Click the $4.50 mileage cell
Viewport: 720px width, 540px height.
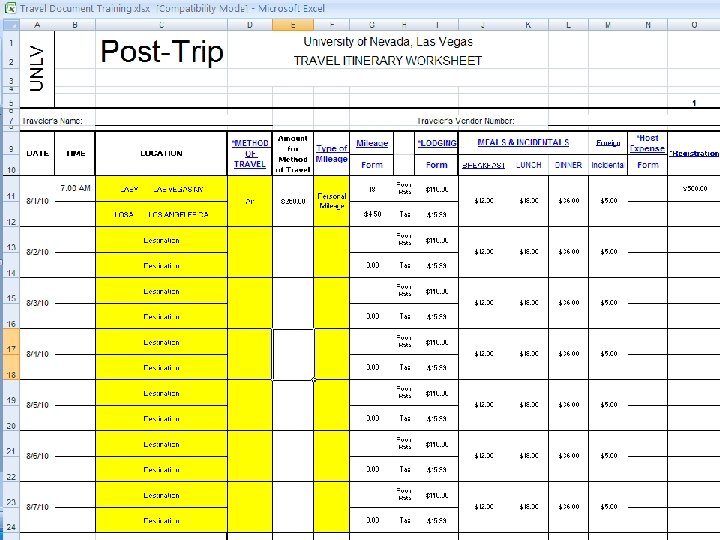point(372,214)
